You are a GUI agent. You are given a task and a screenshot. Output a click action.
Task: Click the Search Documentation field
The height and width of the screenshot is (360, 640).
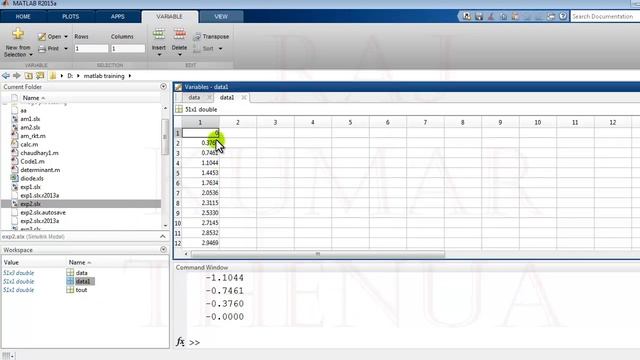click(x=605, y=16)
